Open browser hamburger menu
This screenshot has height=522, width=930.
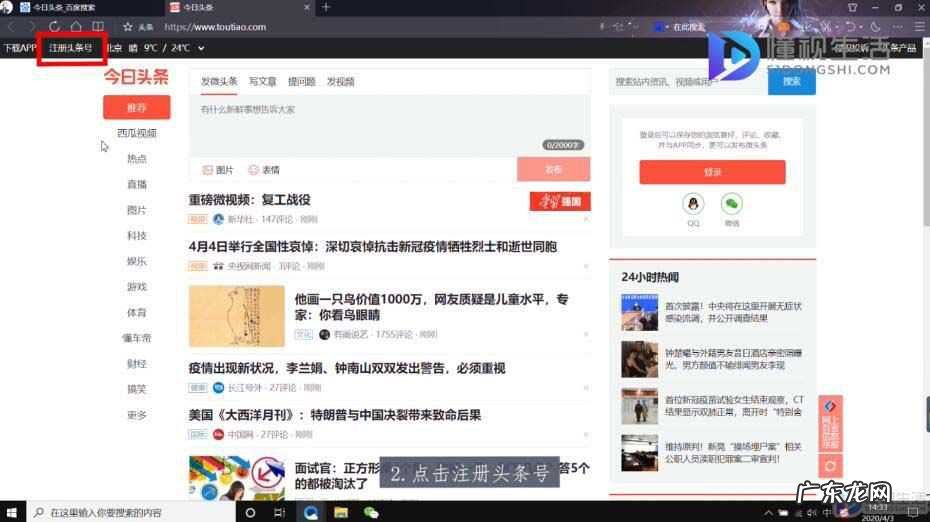coord(919,27)
